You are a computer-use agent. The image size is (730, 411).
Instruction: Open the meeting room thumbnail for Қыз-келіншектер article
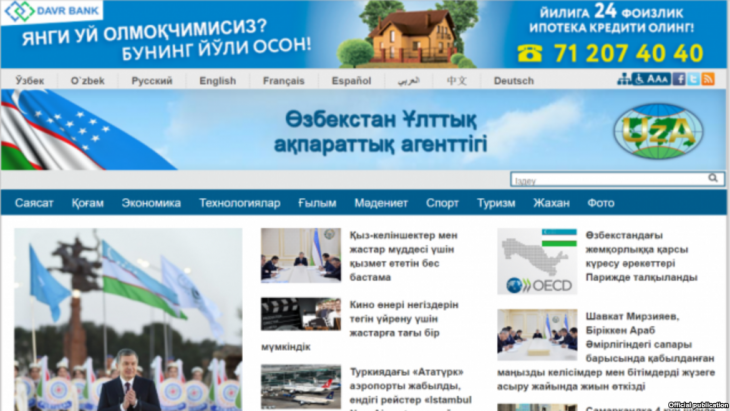pos(301,255)
